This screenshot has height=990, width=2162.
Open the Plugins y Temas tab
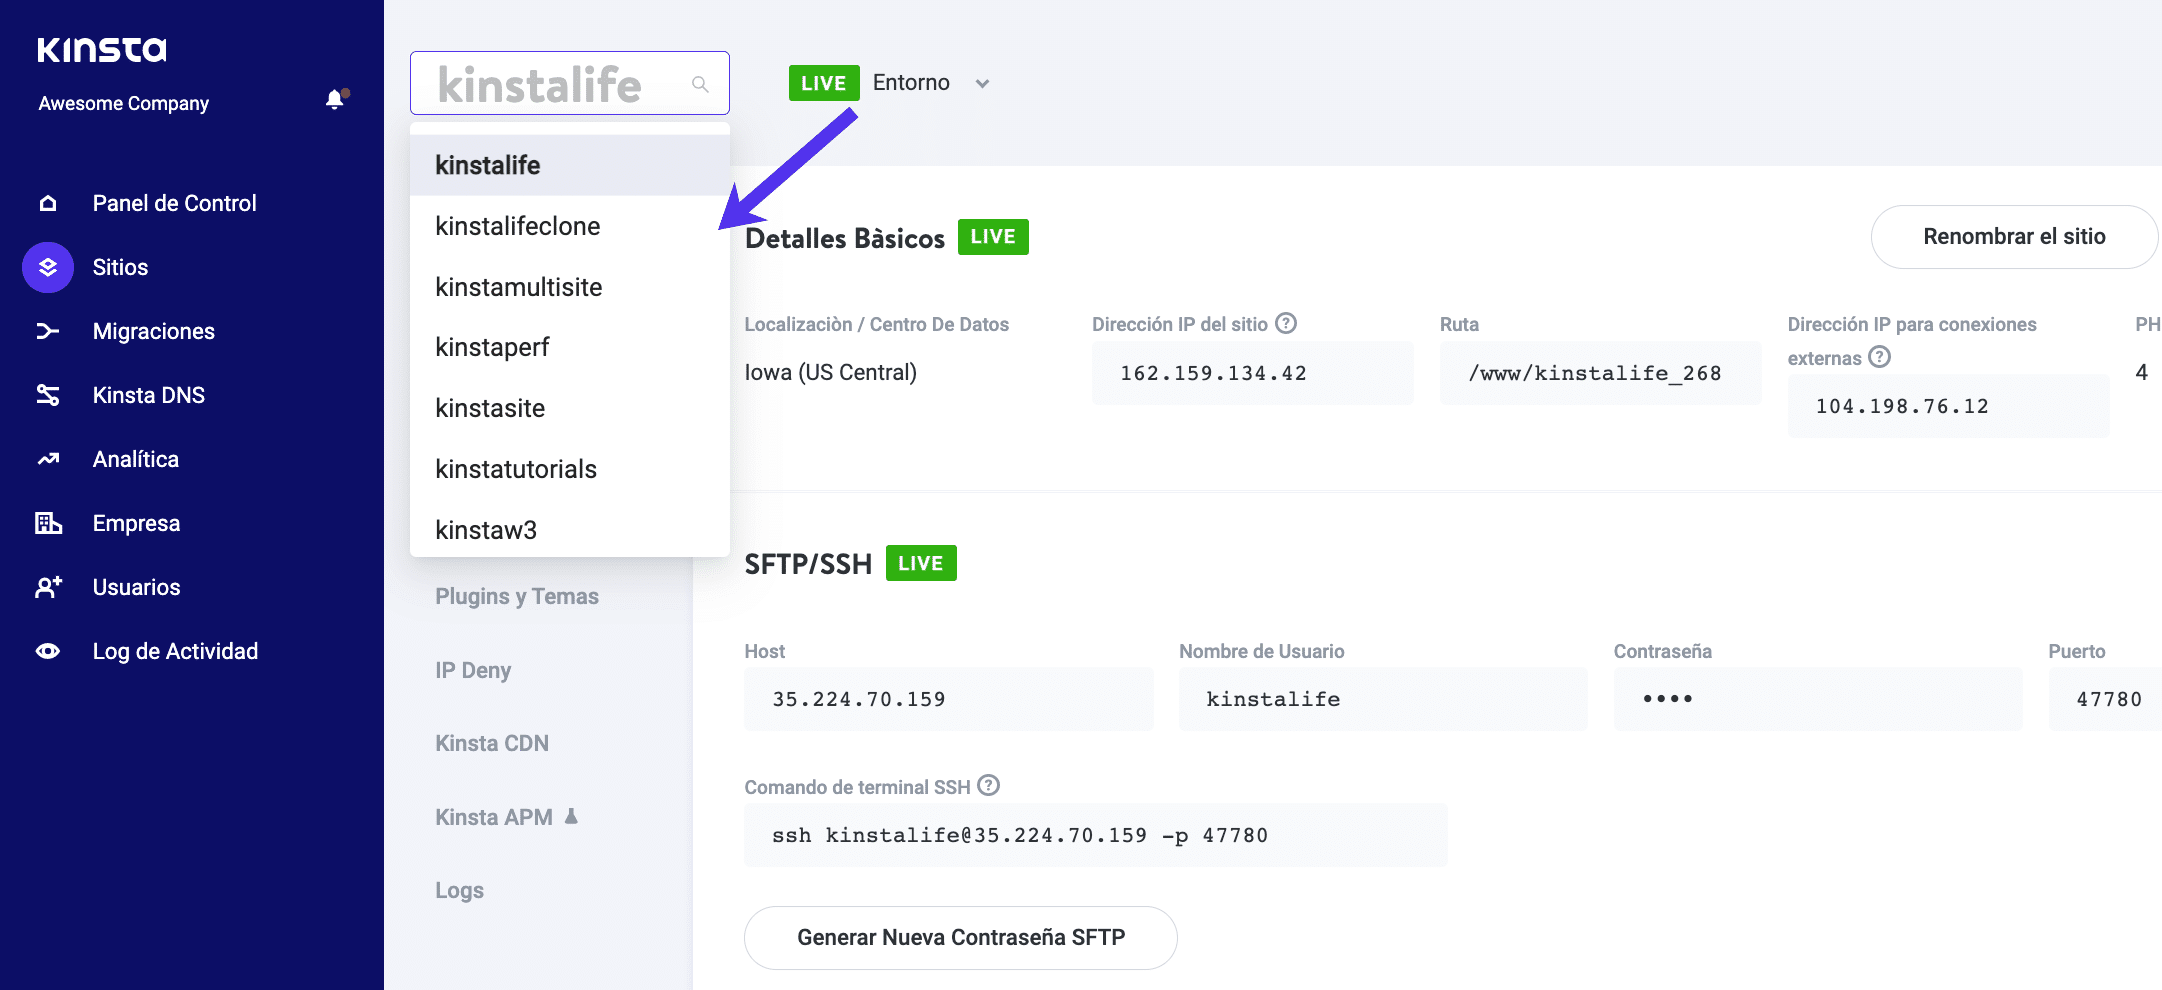pyautogui.click(x=517, y=597)
